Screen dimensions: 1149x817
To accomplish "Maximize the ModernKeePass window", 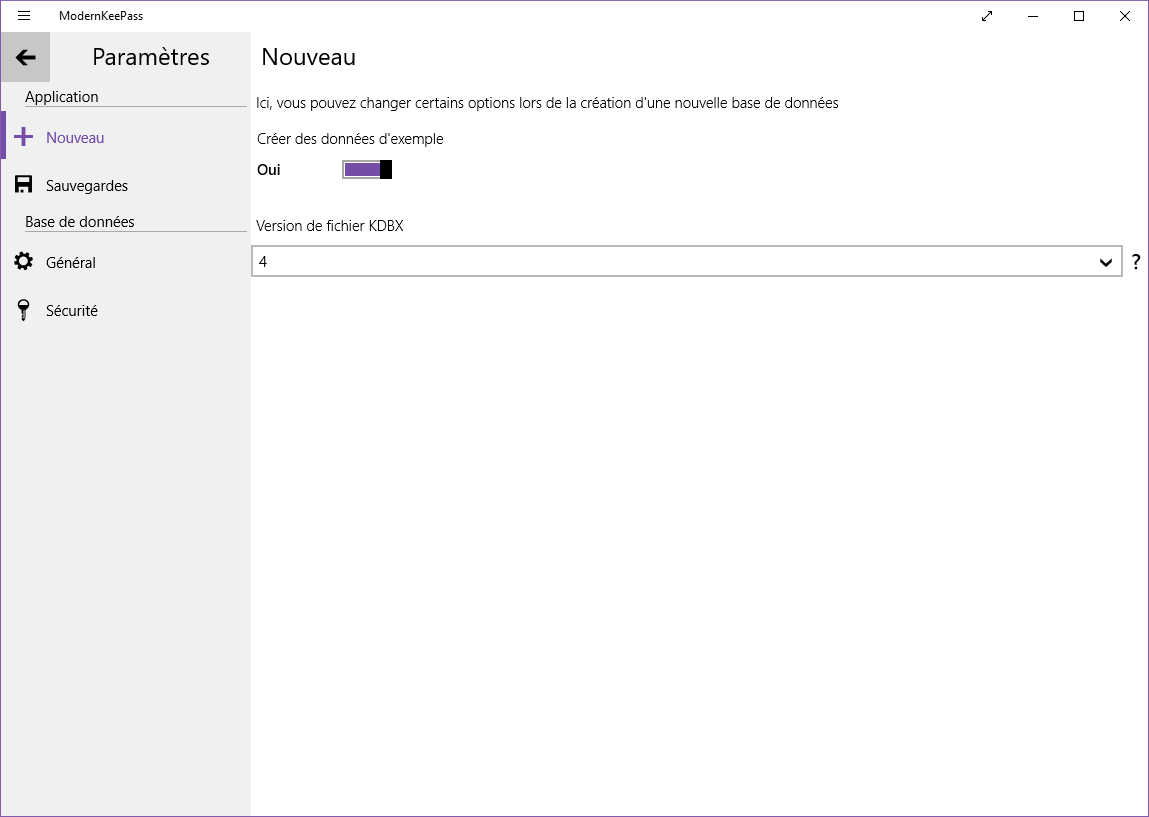I will [1079, 16].
